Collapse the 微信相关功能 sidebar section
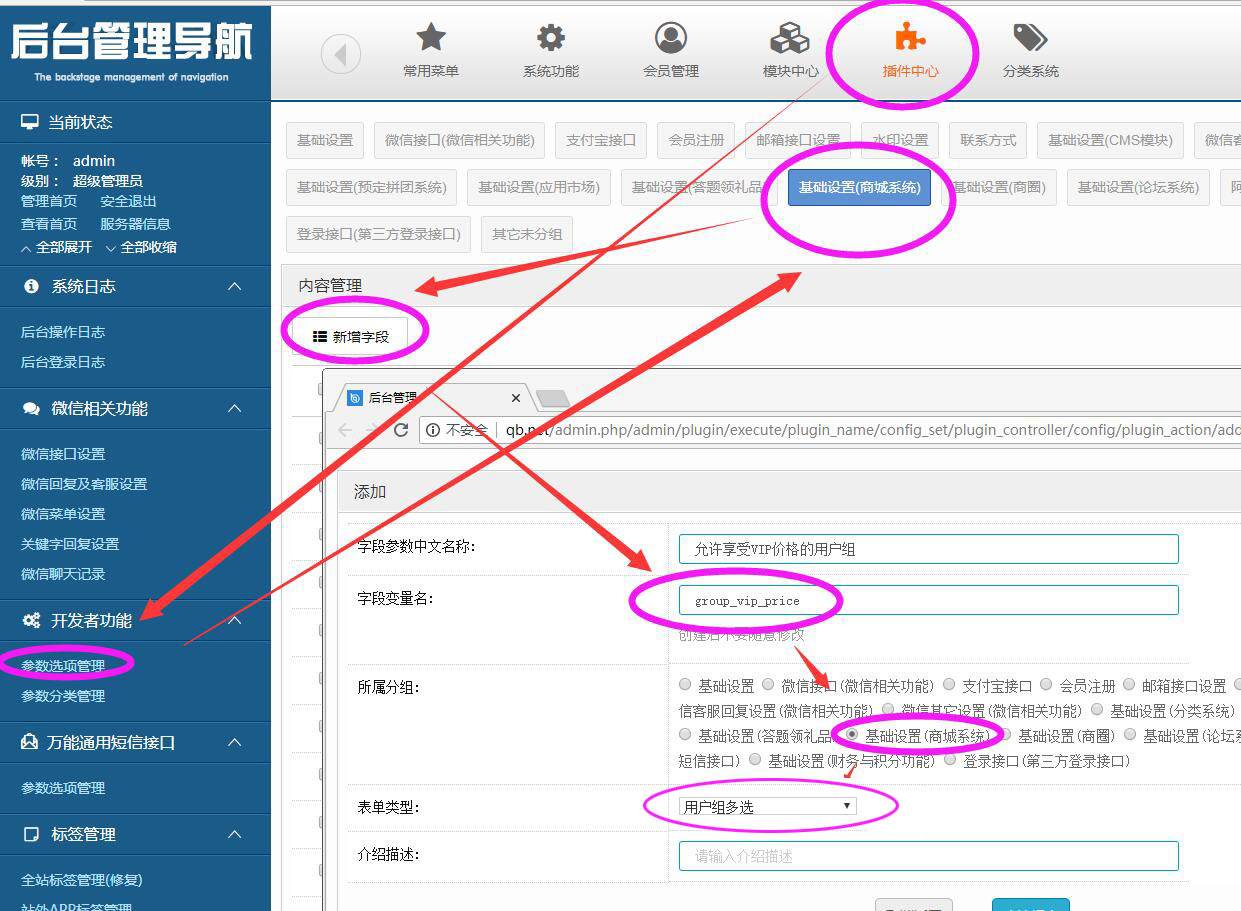 click(x=234, y=409)
